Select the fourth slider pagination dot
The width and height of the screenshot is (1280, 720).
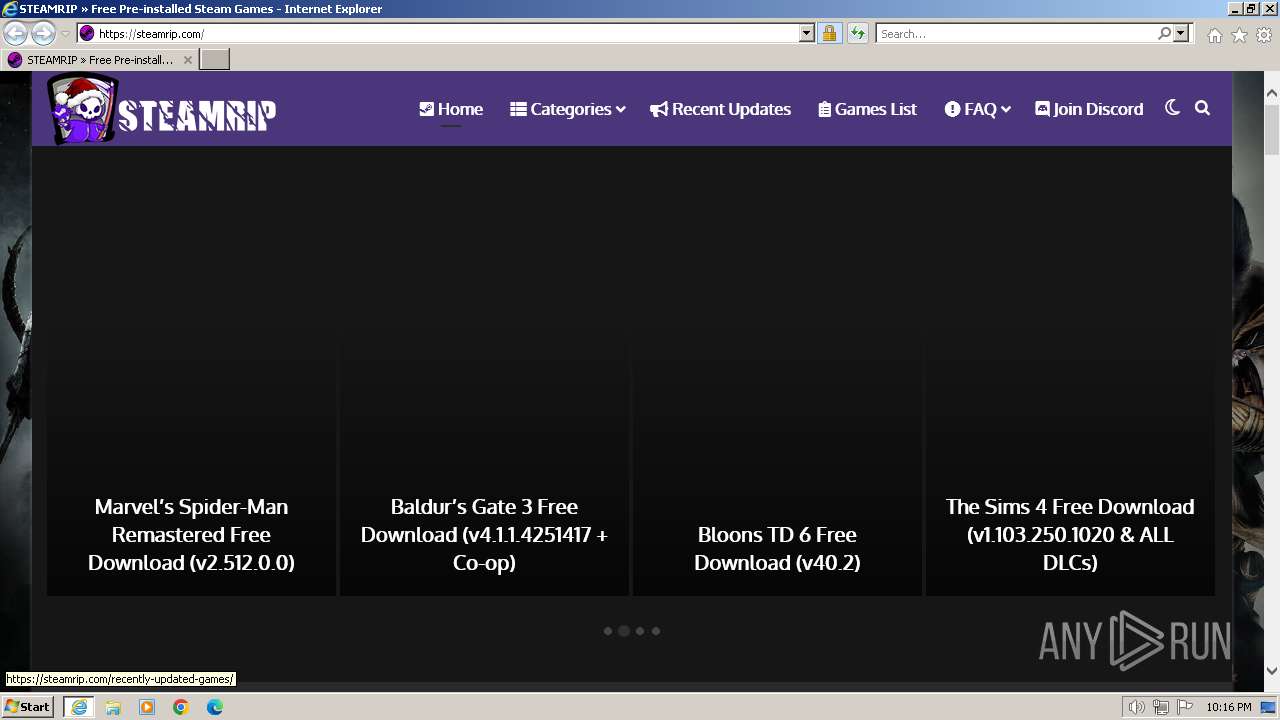[x=656, y=631]
